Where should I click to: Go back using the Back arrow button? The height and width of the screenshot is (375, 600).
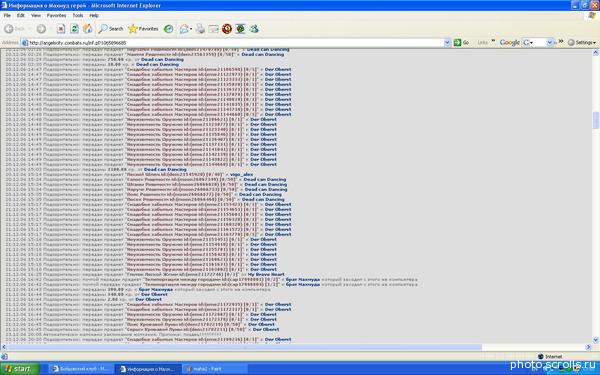(9, 29)
